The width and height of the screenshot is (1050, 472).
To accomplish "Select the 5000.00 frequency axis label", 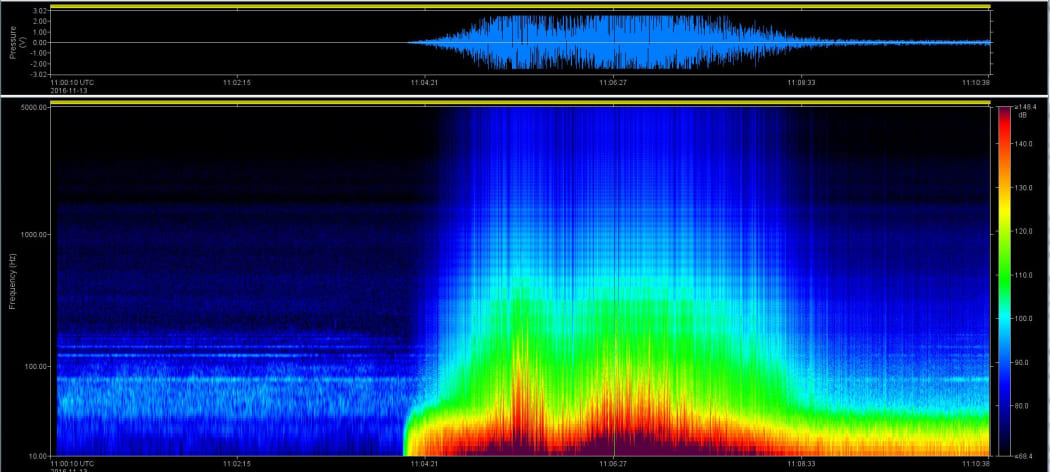I will (34, 107).
